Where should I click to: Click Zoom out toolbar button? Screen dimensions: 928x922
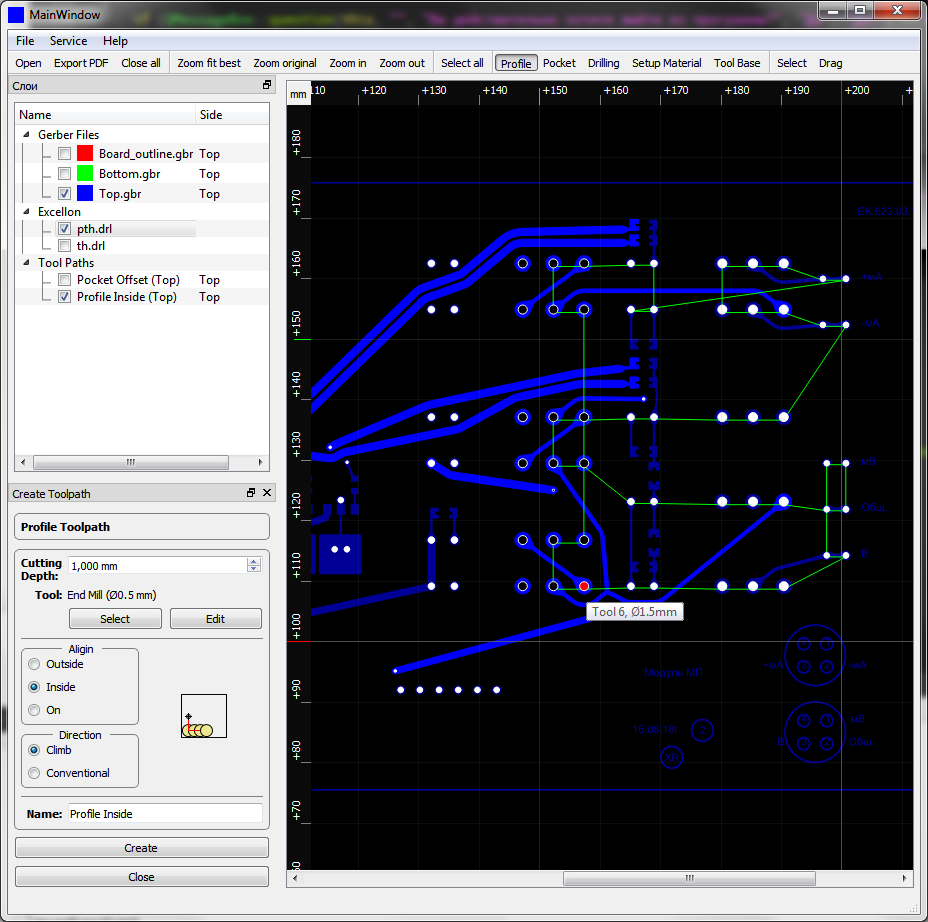tap(402, 63)
